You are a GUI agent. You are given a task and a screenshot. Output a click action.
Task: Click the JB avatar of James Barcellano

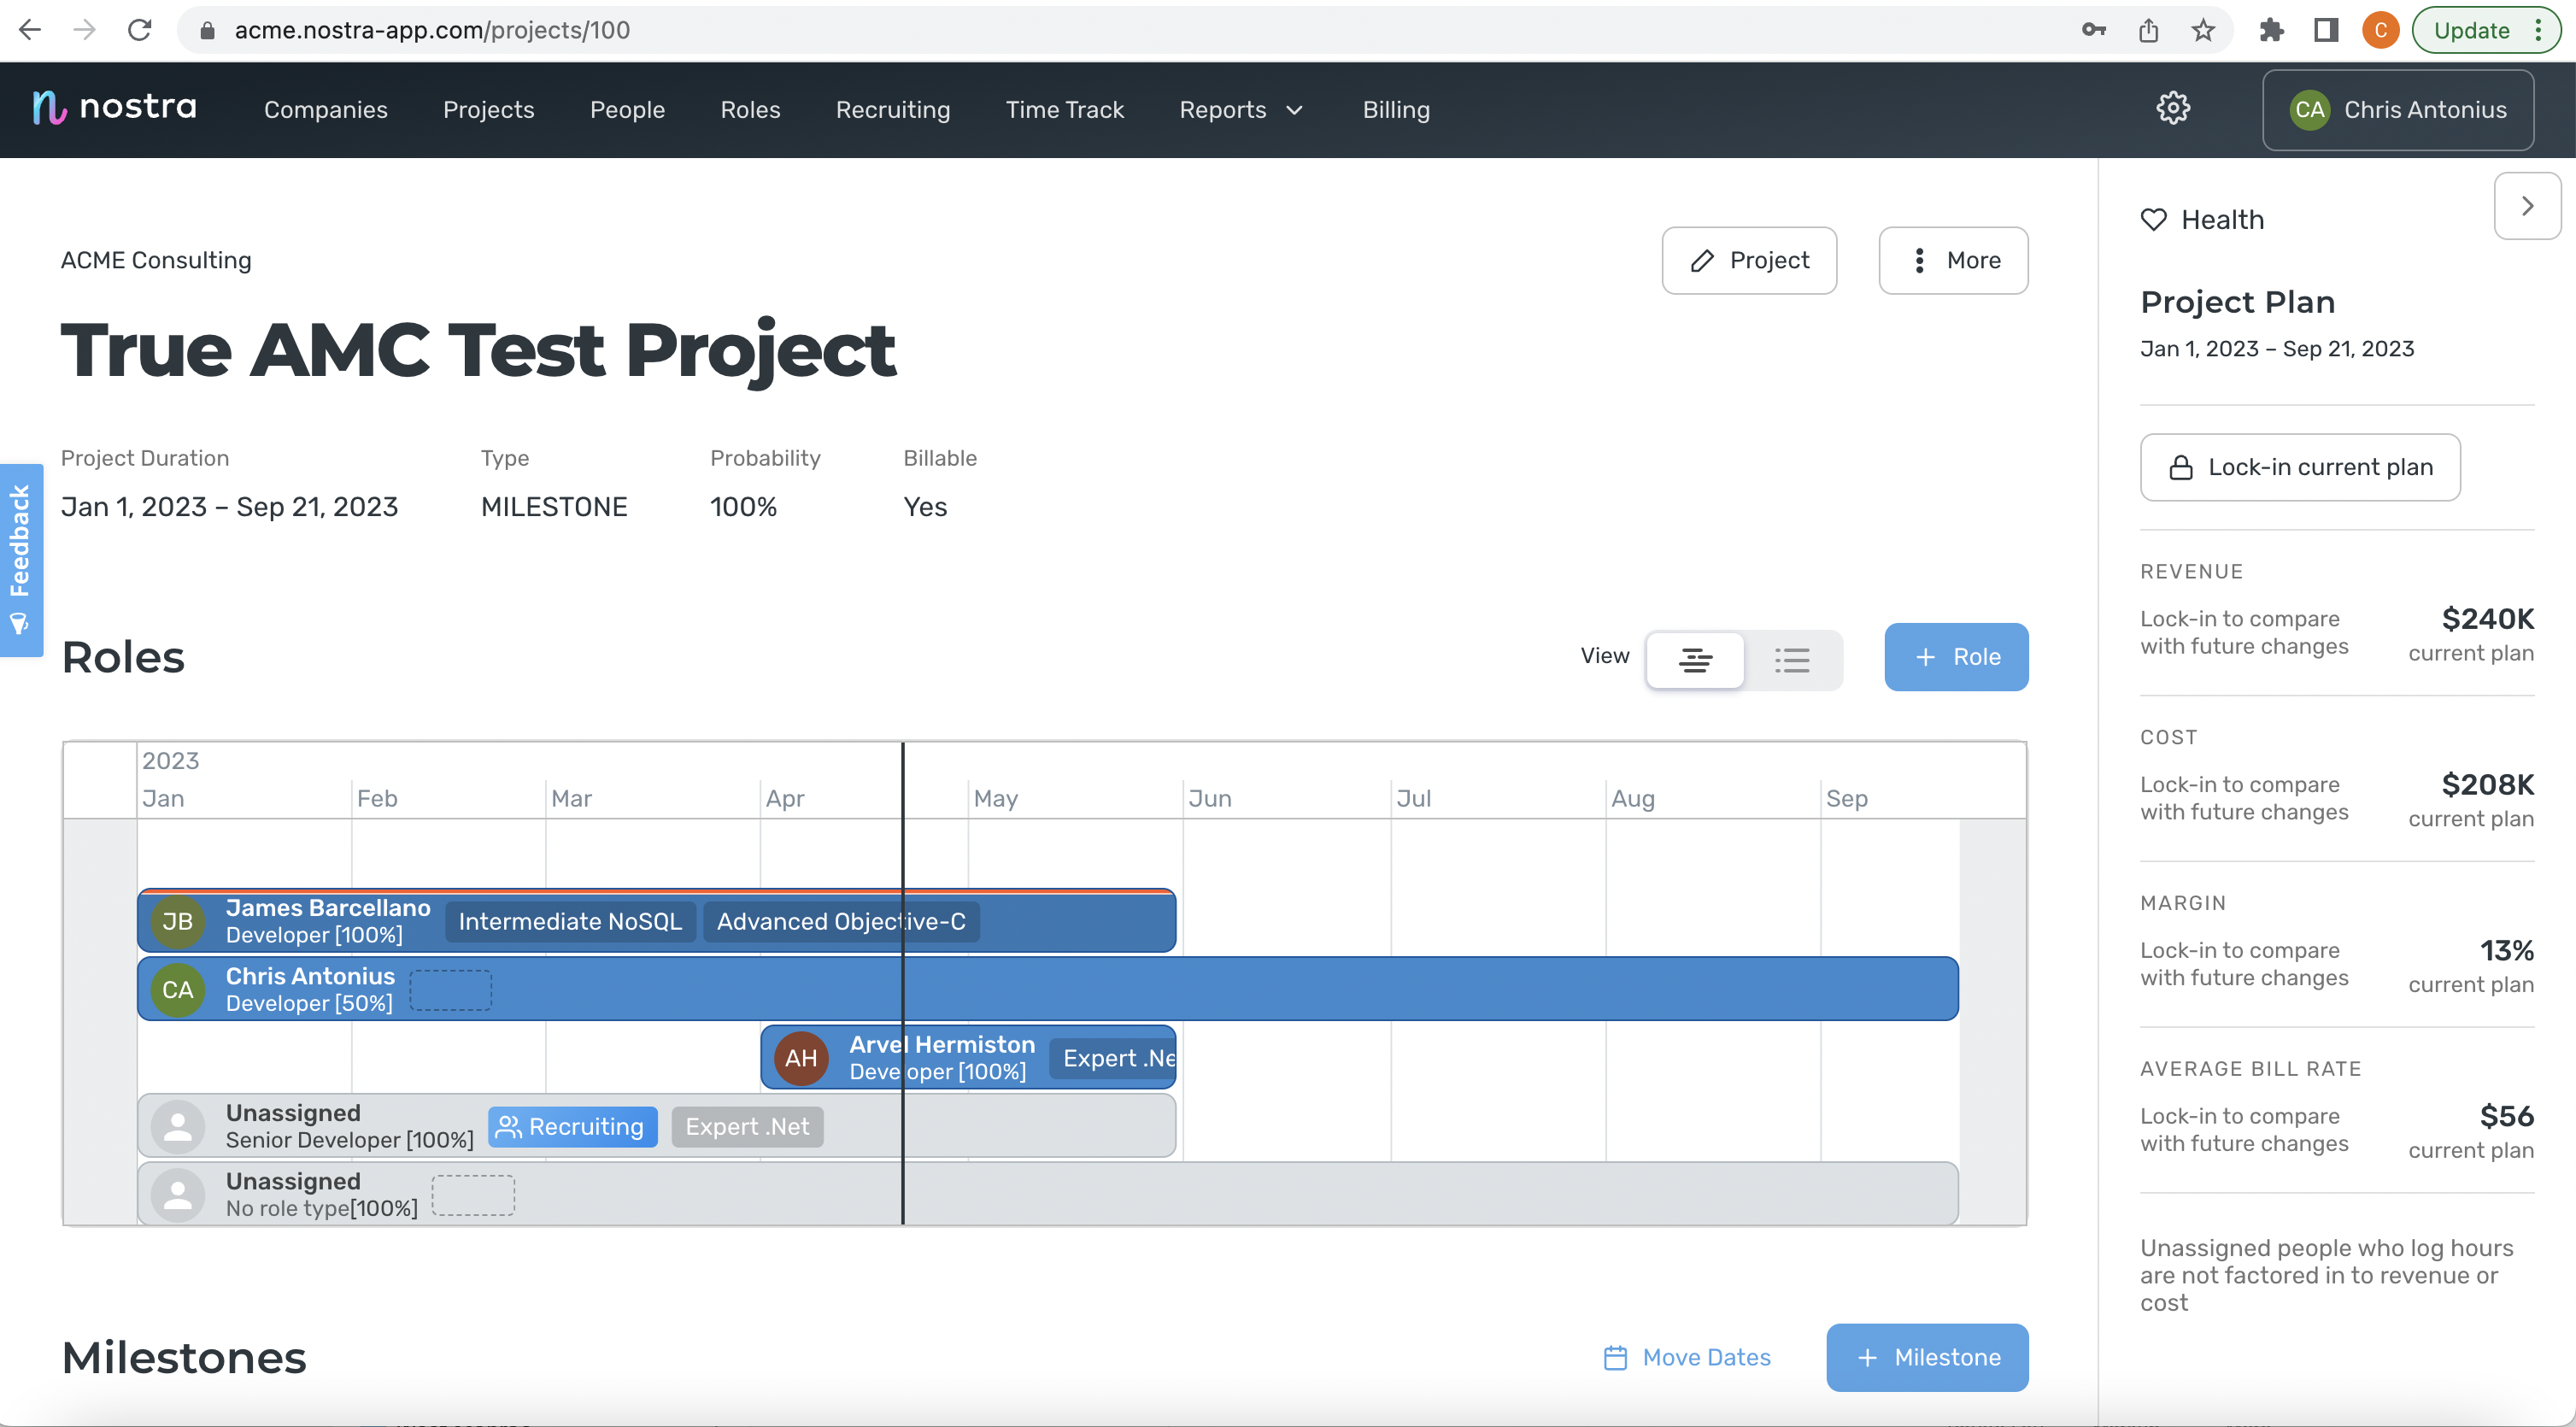click(x=178, y=921)
